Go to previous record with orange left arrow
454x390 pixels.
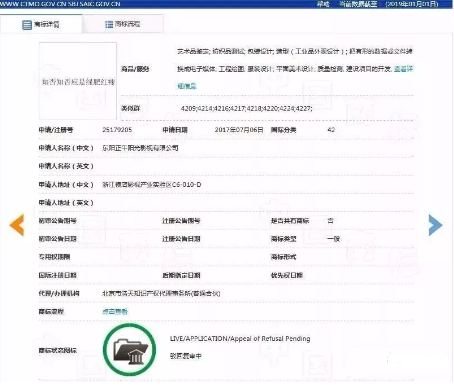click(17, 225)
